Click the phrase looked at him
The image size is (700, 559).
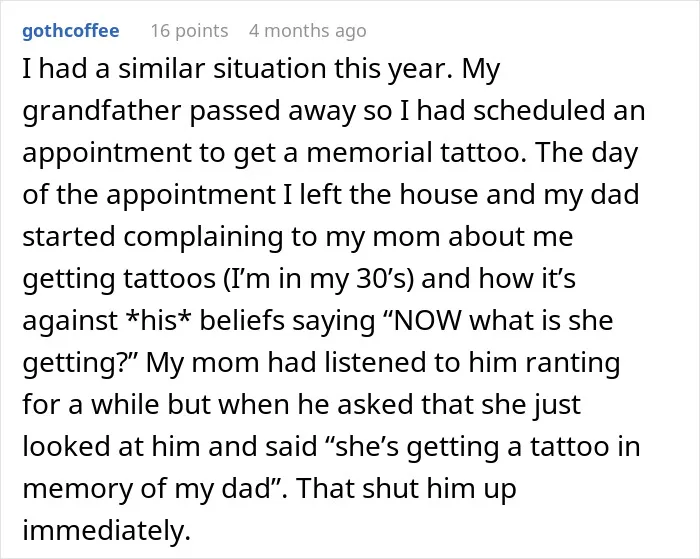(x=111, y=446)
